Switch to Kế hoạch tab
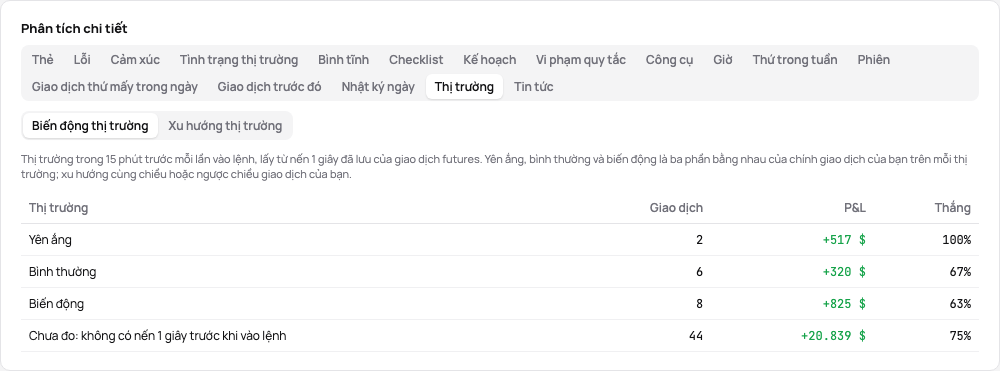Viewport: 1000px width, 371px height. 490,60
